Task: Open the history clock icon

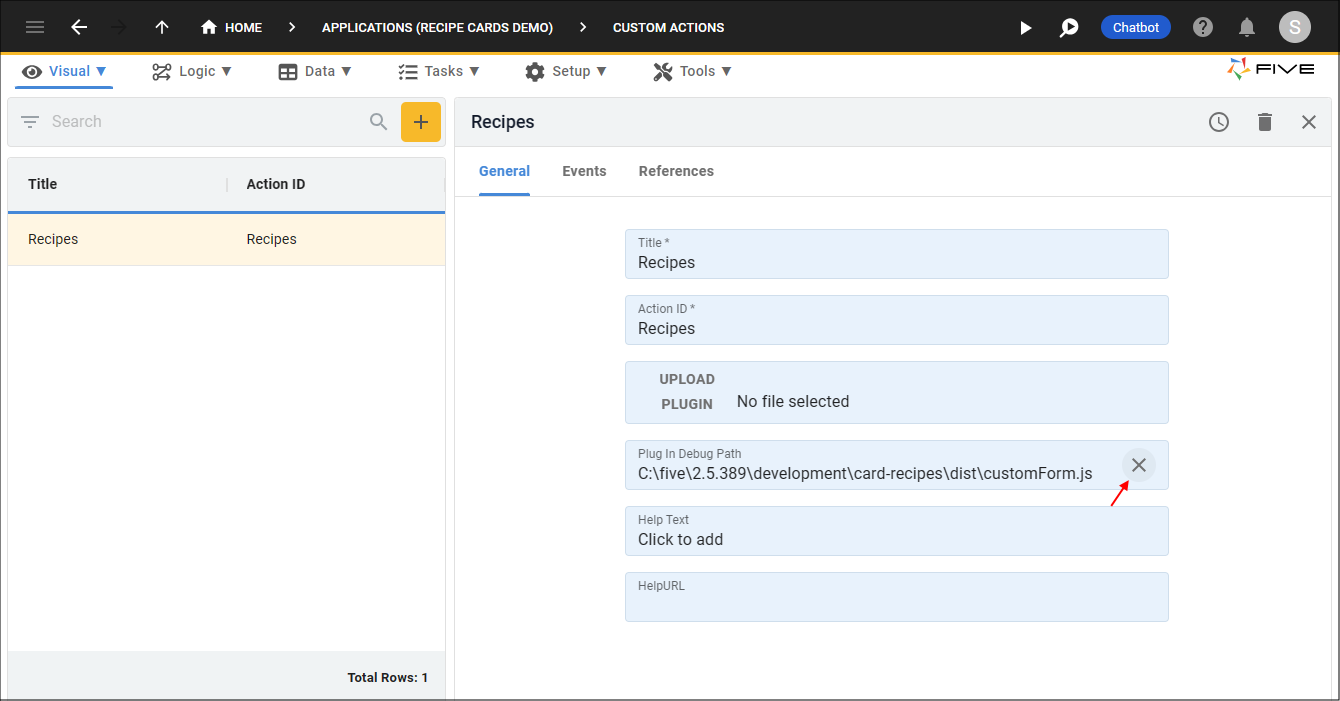Action: [1218, 122]
